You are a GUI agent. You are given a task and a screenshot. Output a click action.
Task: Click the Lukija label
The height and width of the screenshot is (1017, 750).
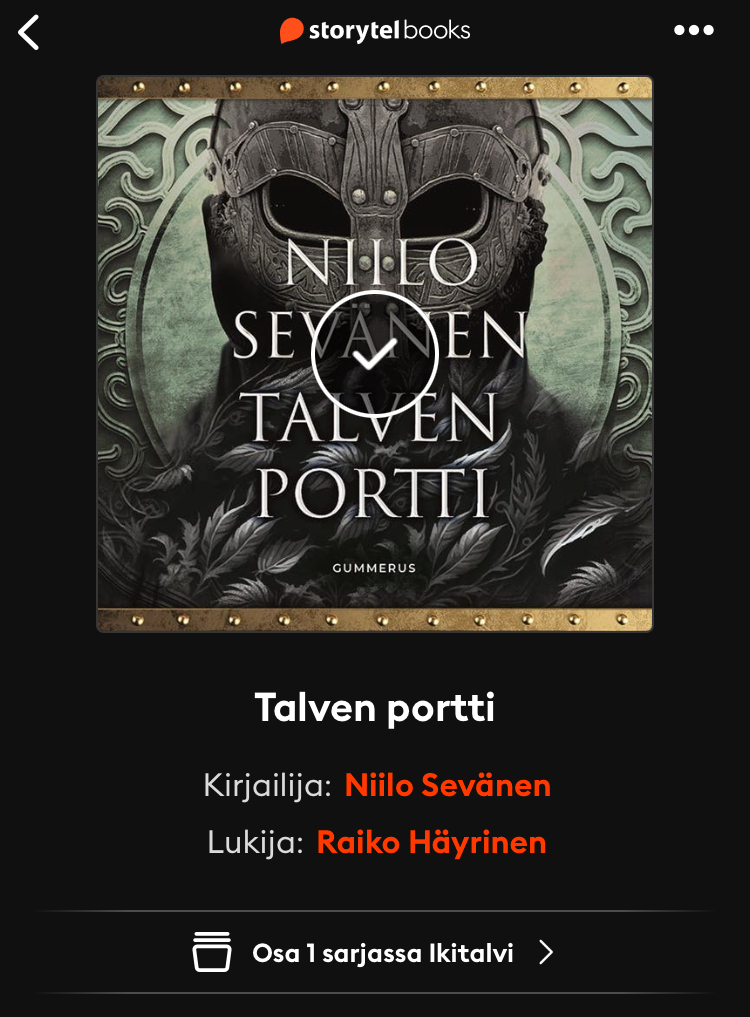(x=256, y=843)
